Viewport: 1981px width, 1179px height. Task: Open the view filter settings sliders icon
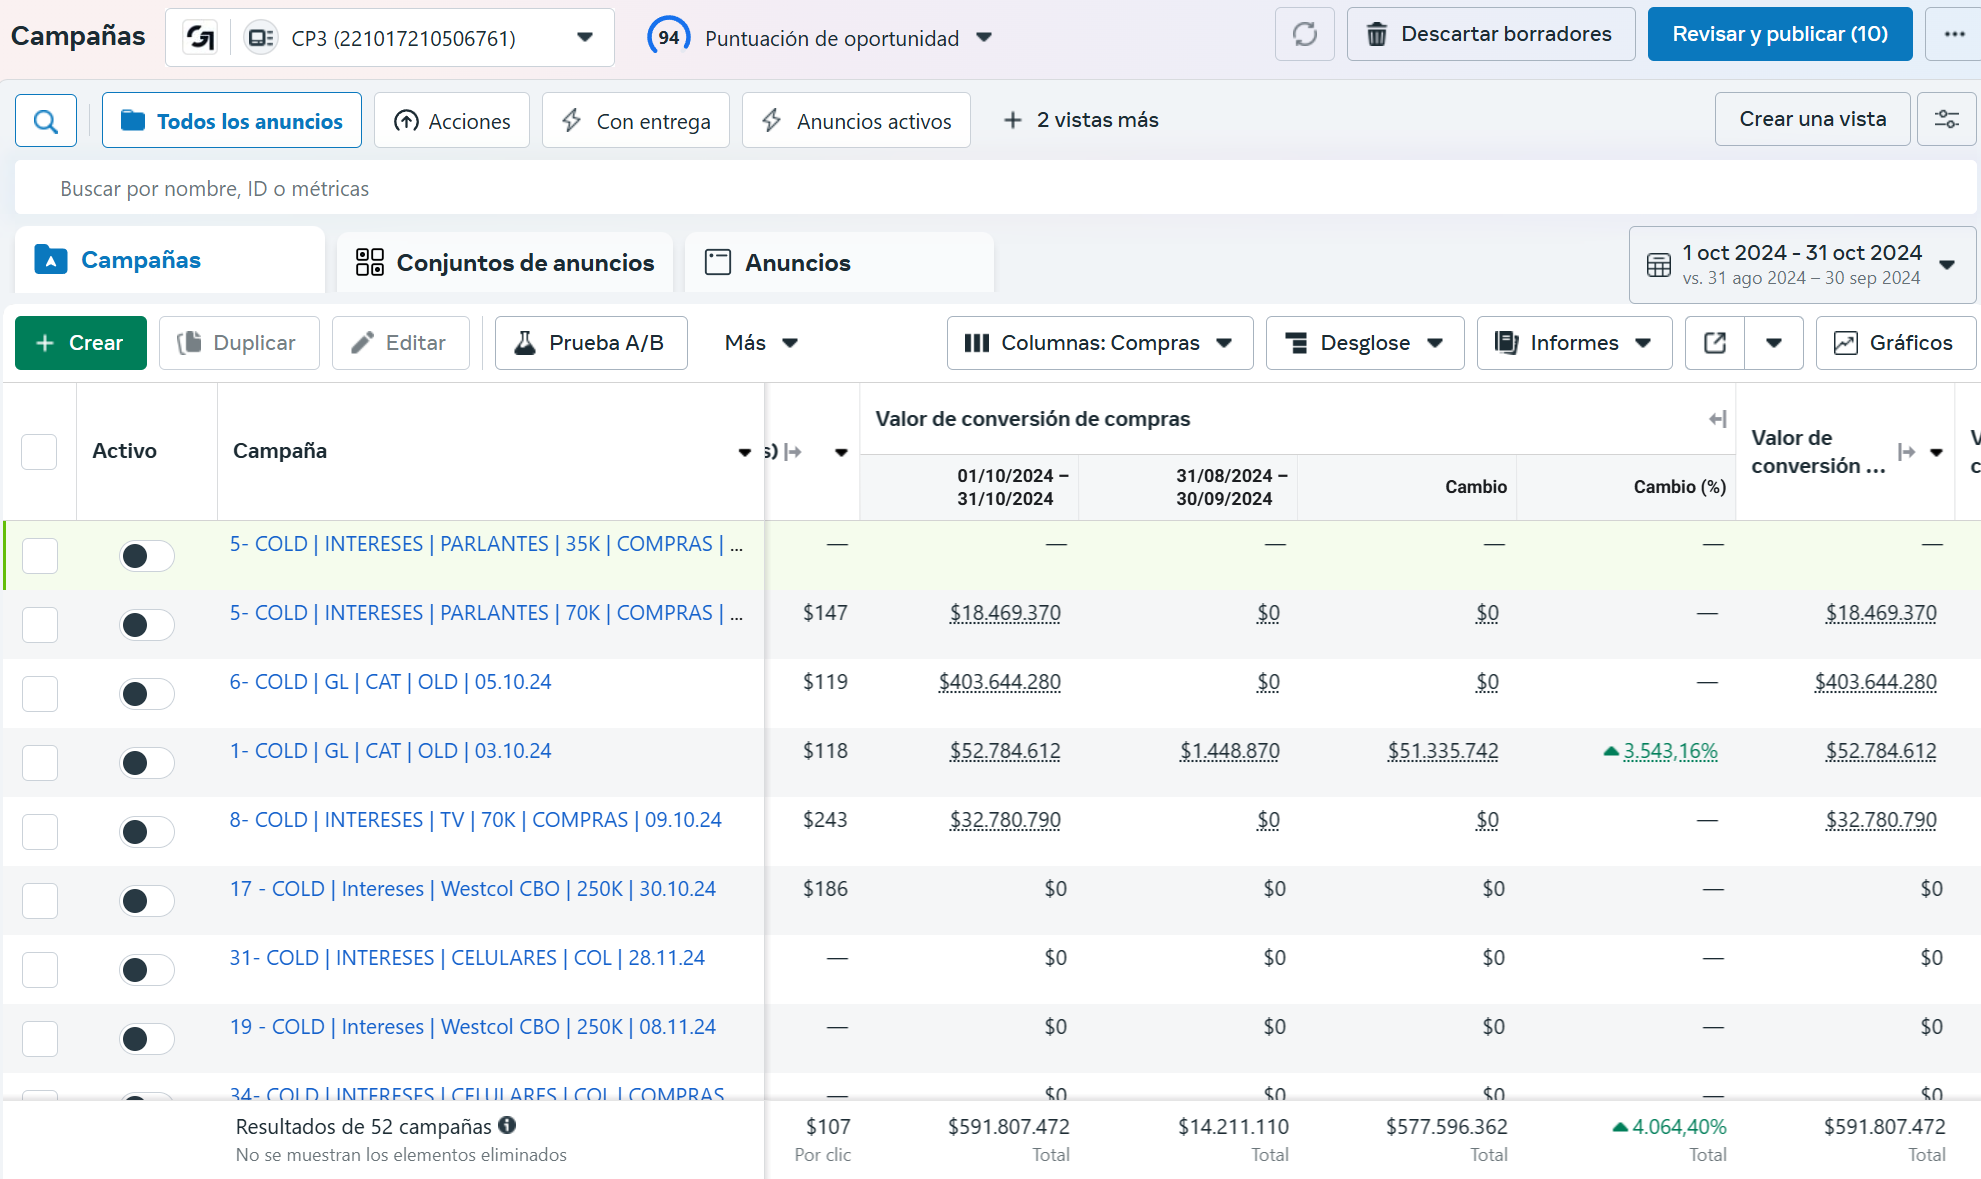1946,119
